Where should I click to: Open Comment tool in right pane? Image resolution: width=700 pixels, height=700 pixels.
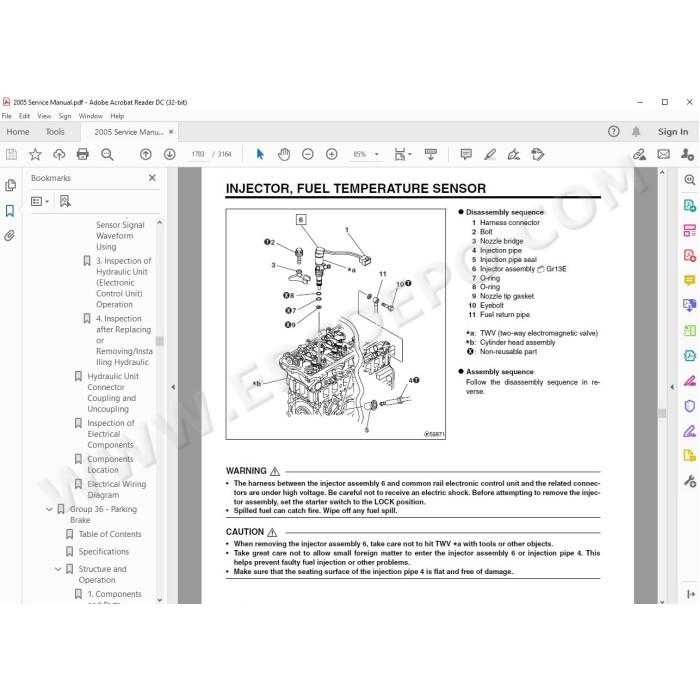click(x=689, y=280)
